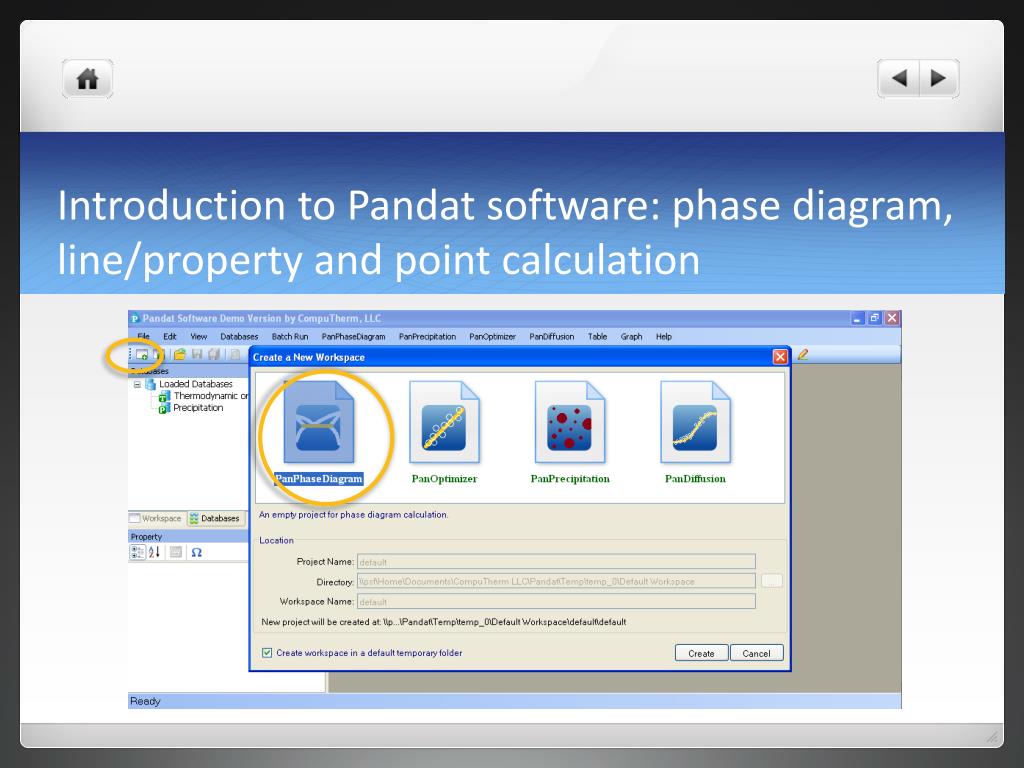This screenshot has width=1024, height=768.
Task: Select the Precipitation tree row
Action: [x=191, y=408]
